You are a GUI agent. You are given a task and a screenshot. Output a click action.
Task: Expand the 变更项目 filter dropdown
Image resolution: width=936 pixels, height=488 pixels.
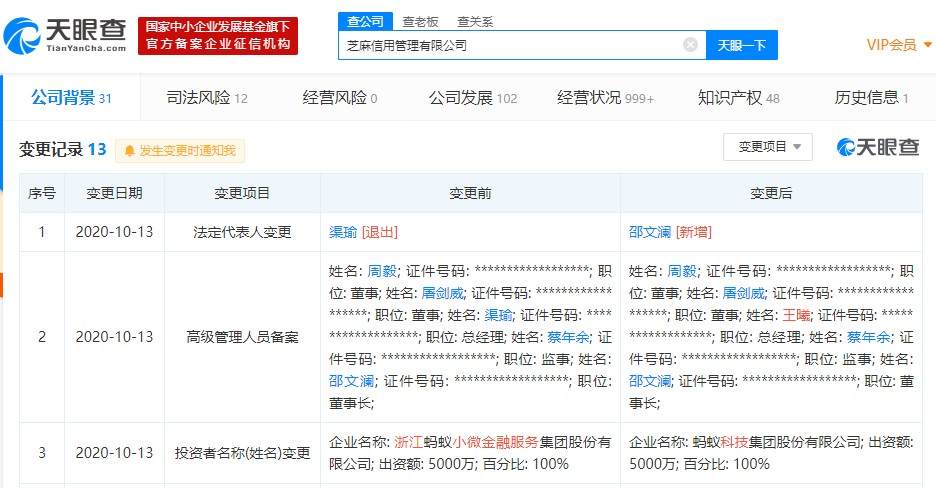click(x=768, y=147)
